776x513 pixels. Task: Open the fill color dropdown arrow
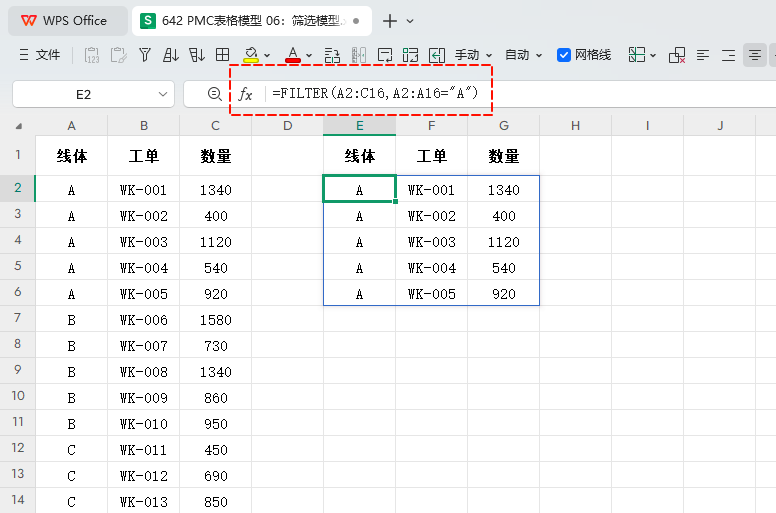pyautogui.click(x=267, y=55)
